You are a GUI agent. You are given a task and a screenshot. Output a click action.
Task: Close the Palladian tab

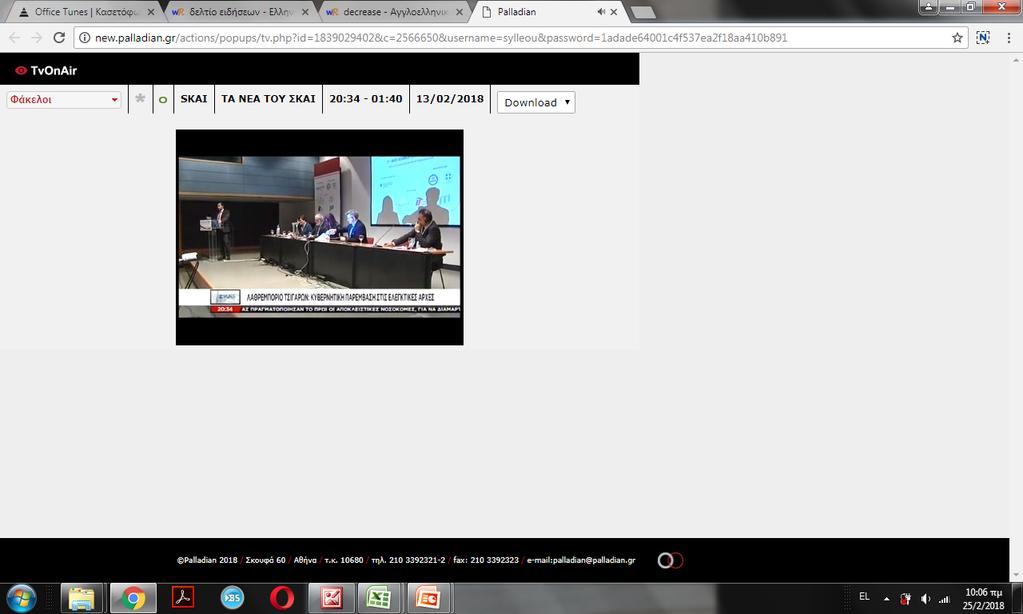click(x=613, y=12)
